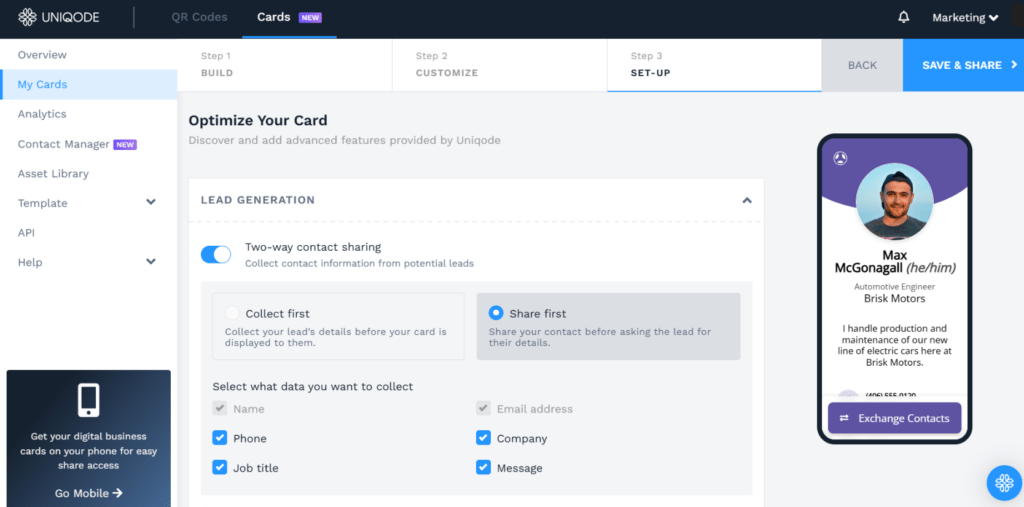This screenshot has height=507, width=1024.
Task: Select the Share first radio option
Action: click(x=496, y=313)
